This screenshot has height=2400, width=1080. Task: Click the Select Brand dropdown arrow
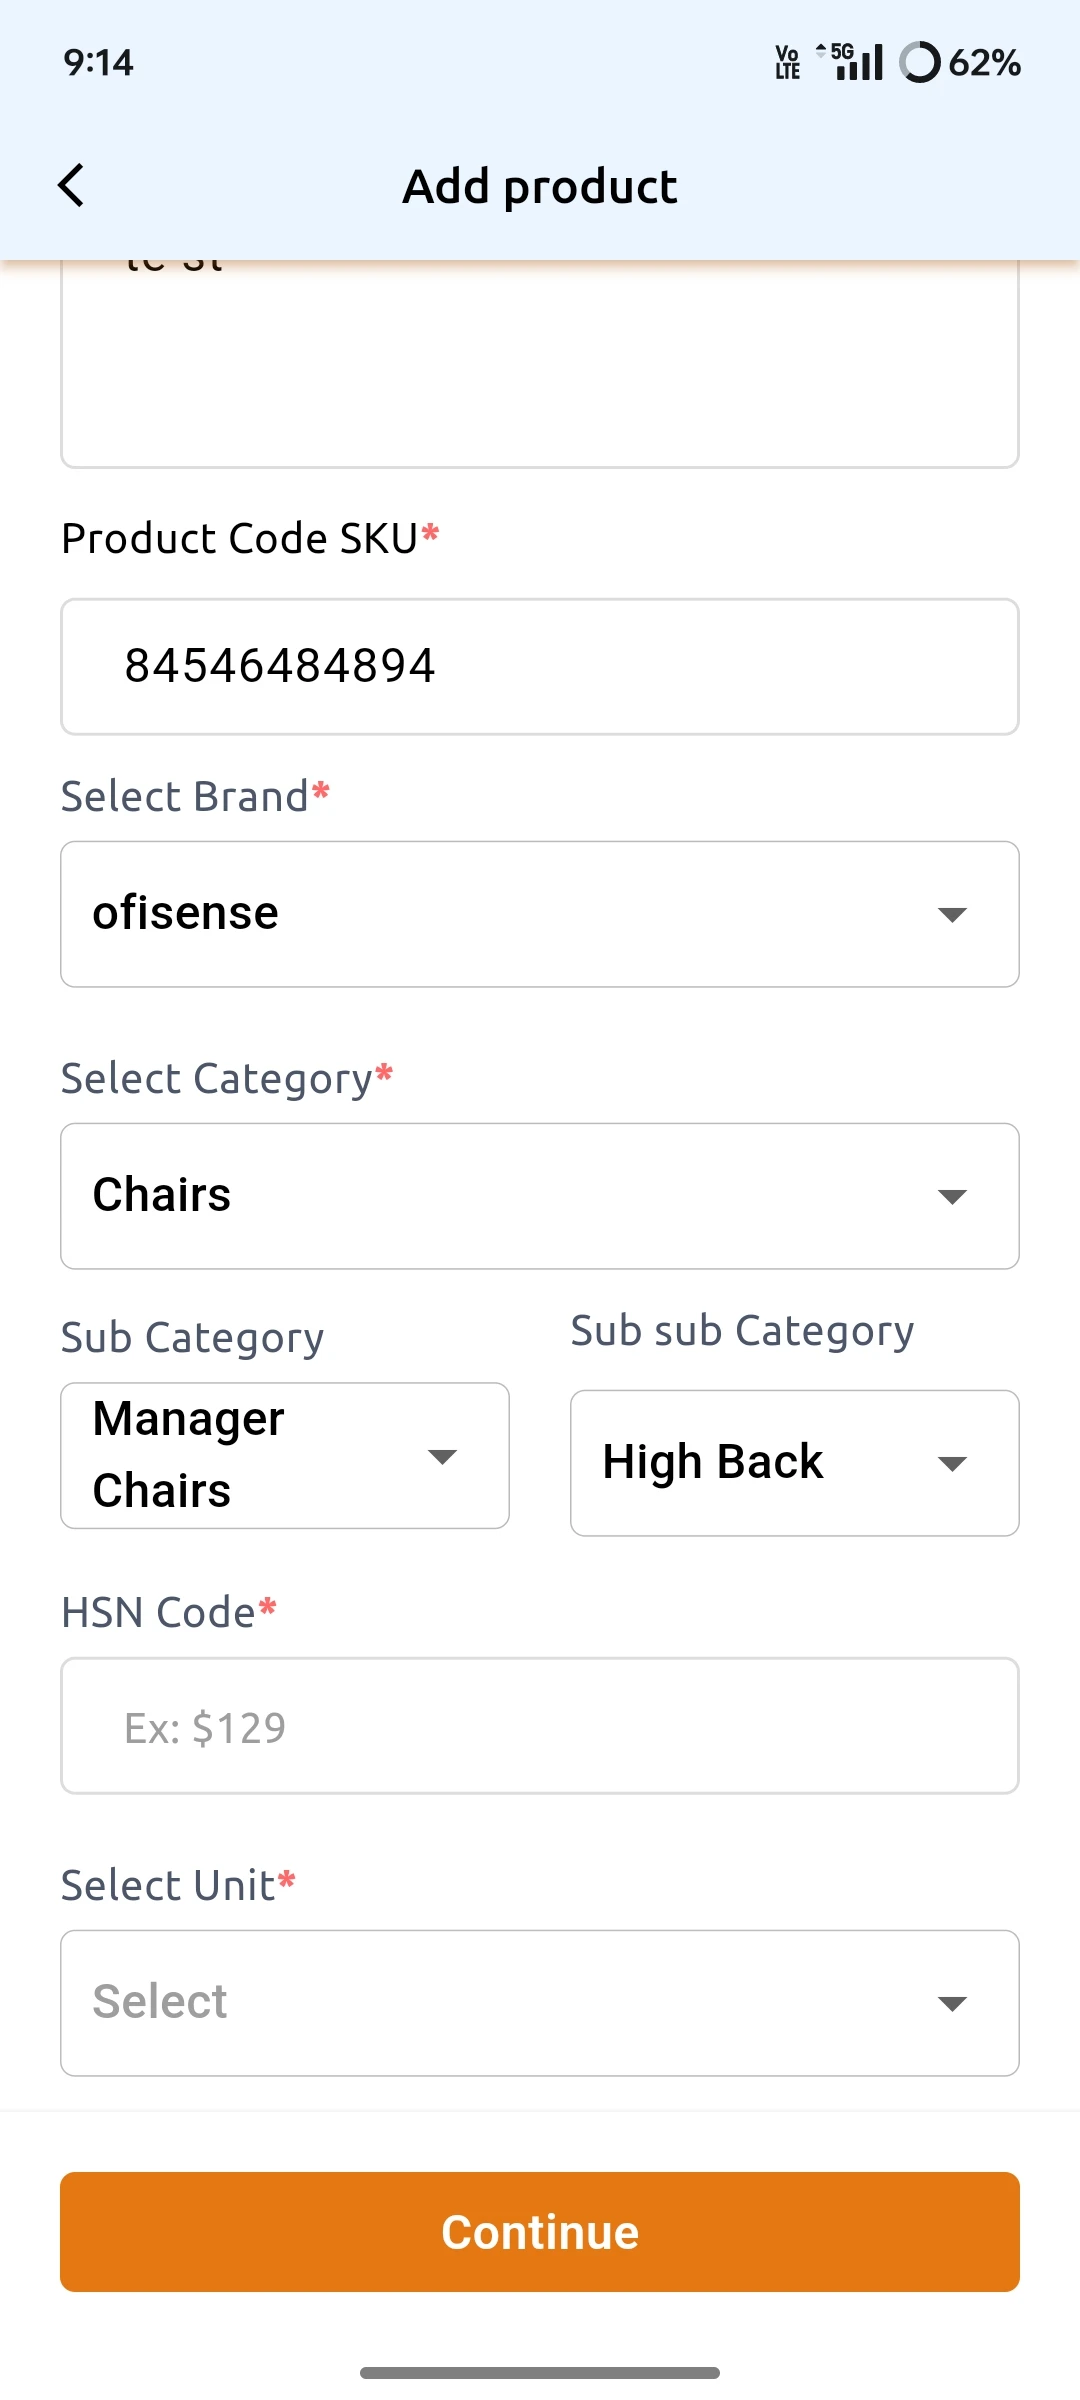[952, 915]
